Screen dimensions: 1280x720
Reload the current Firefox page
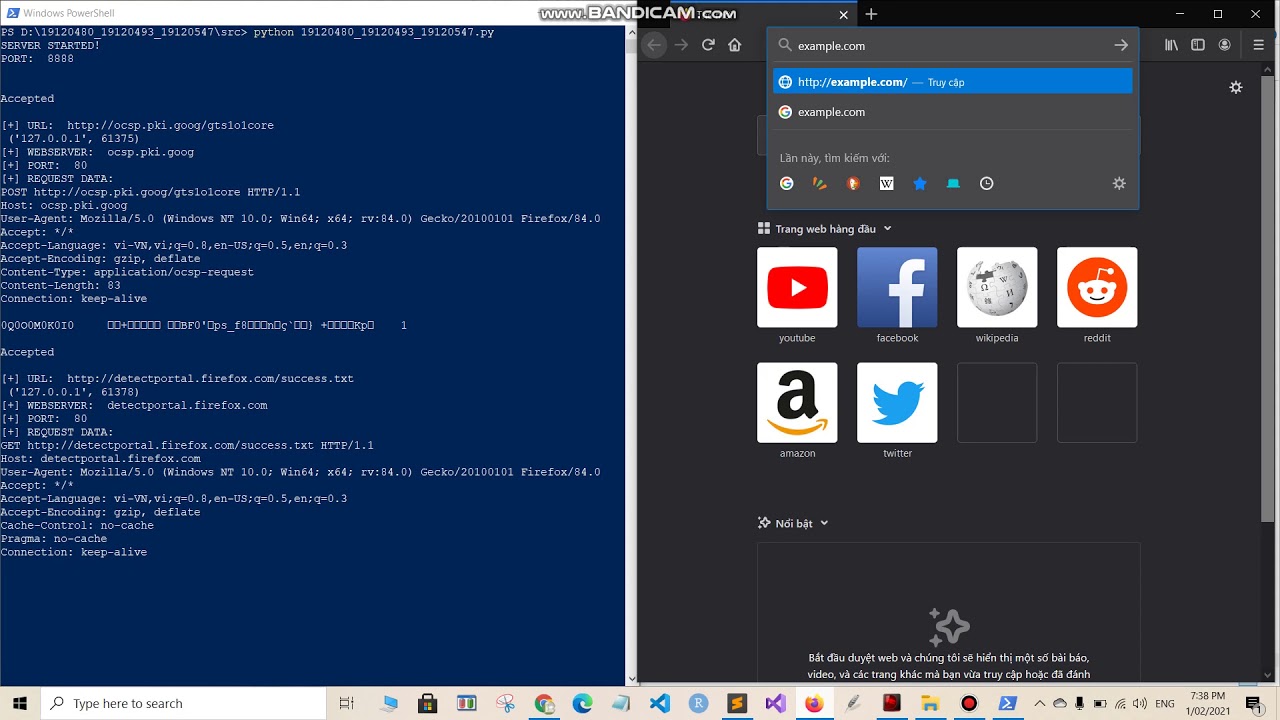(708, 45)
